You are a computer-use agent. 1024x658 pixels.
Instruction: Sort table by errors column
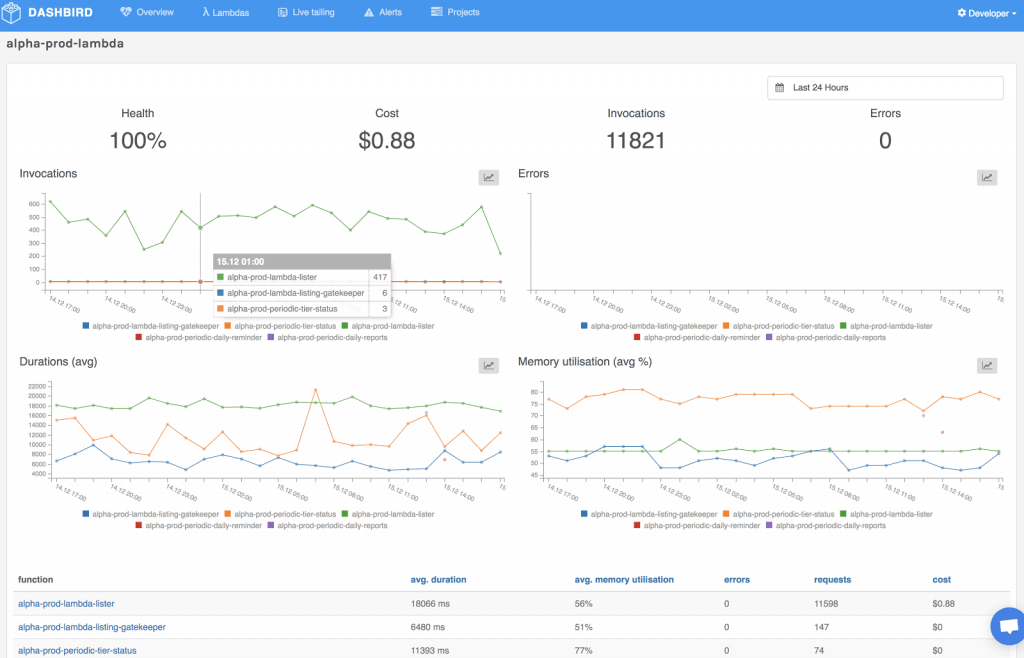(737, 580)
